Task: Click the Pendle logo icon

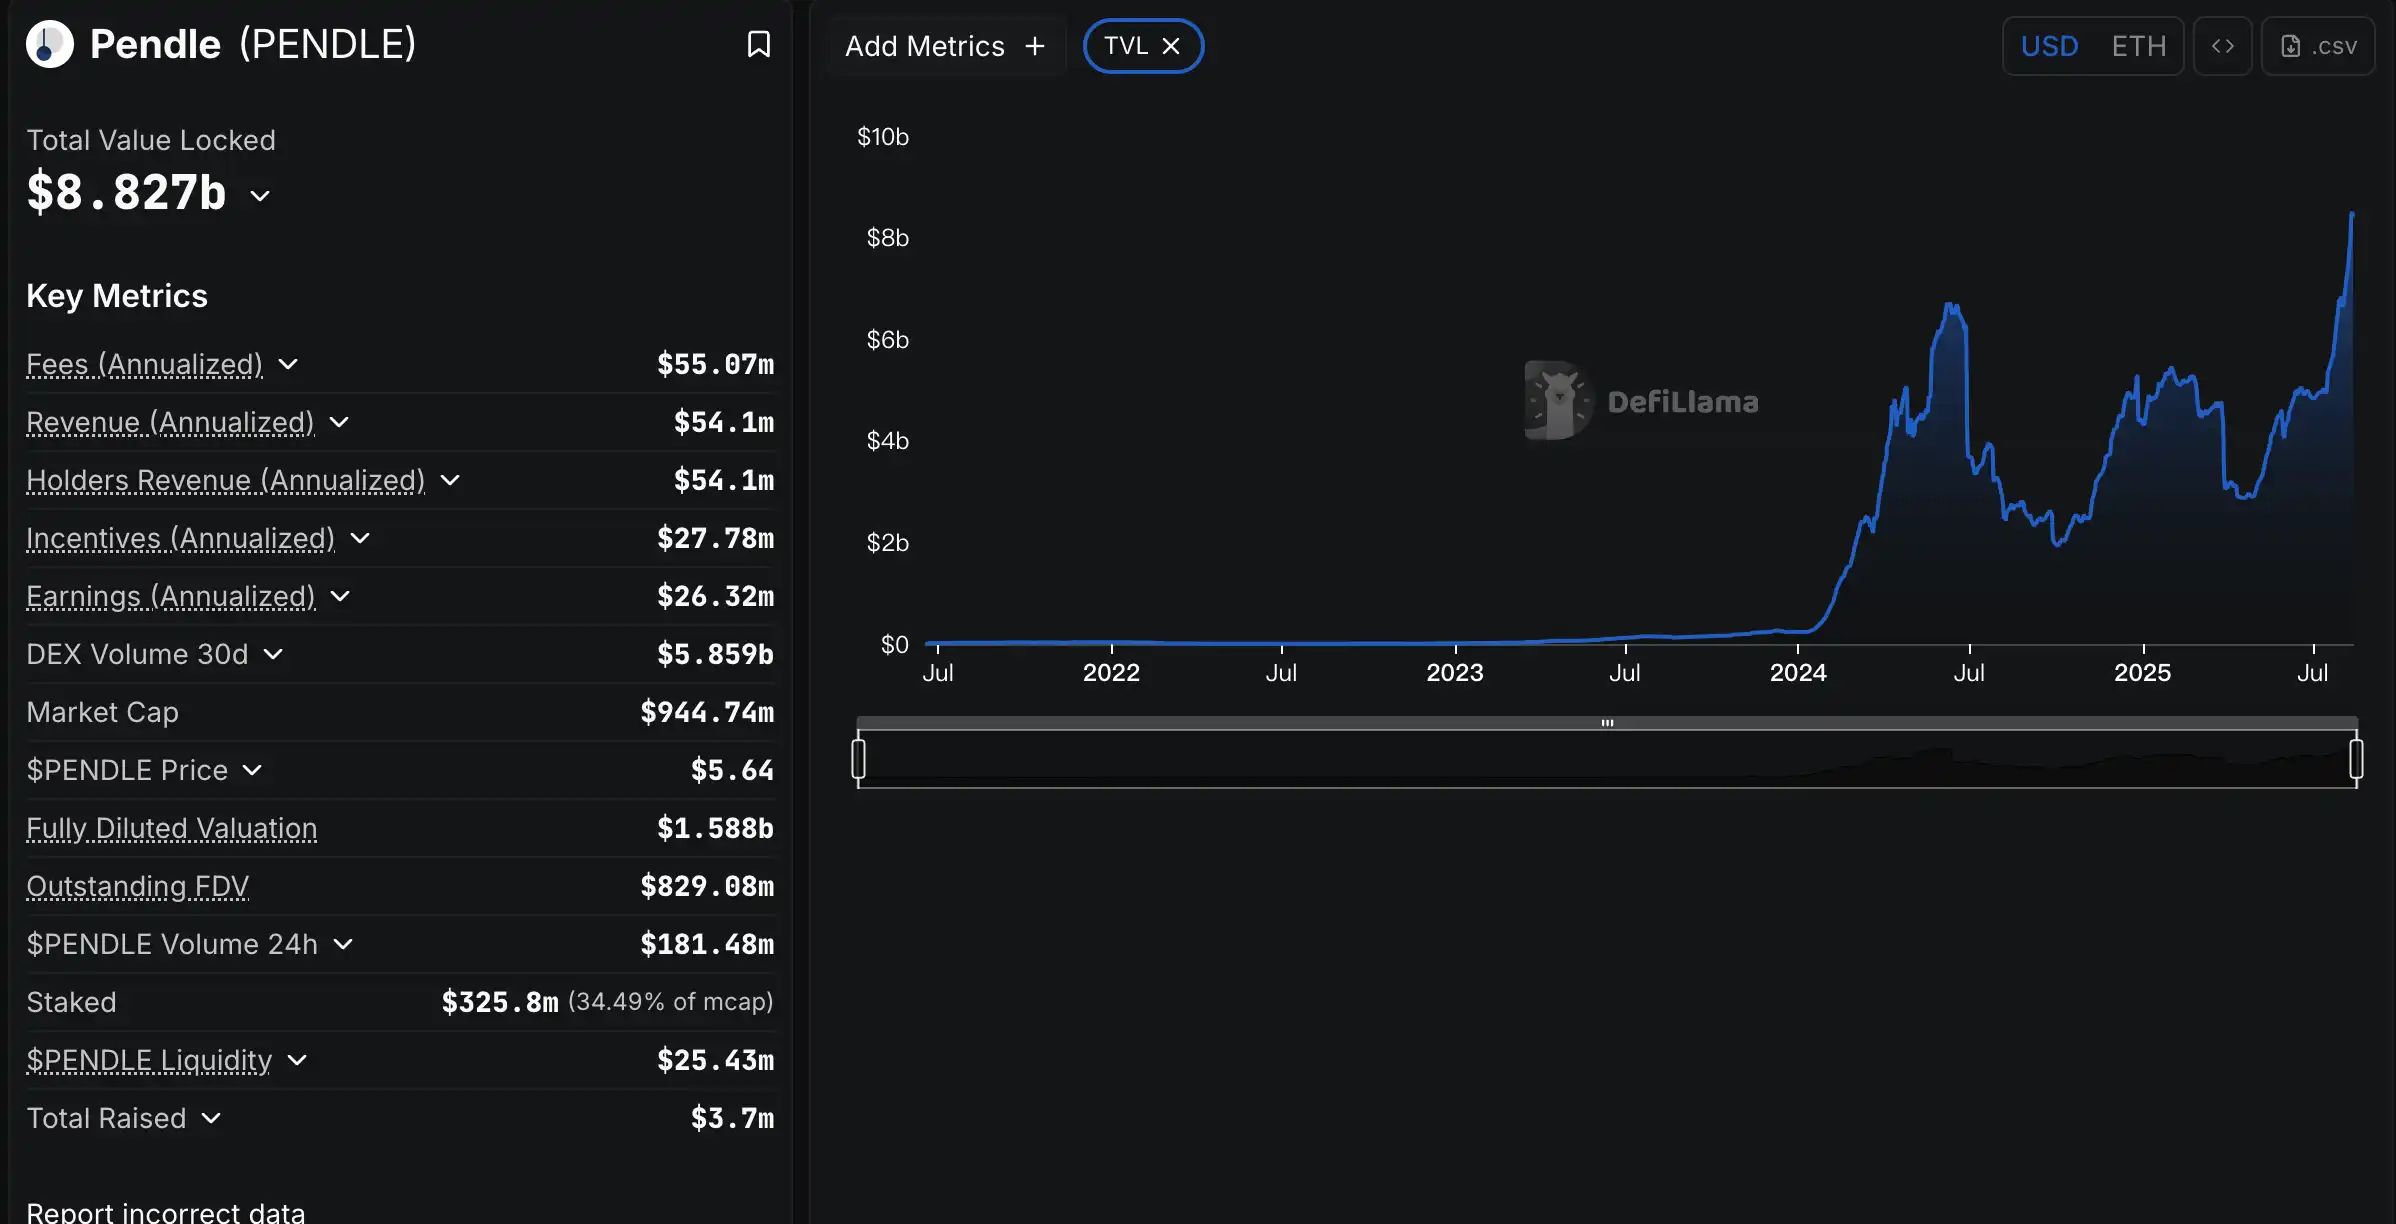Action: pyautogui.click(x=50, y=45)
